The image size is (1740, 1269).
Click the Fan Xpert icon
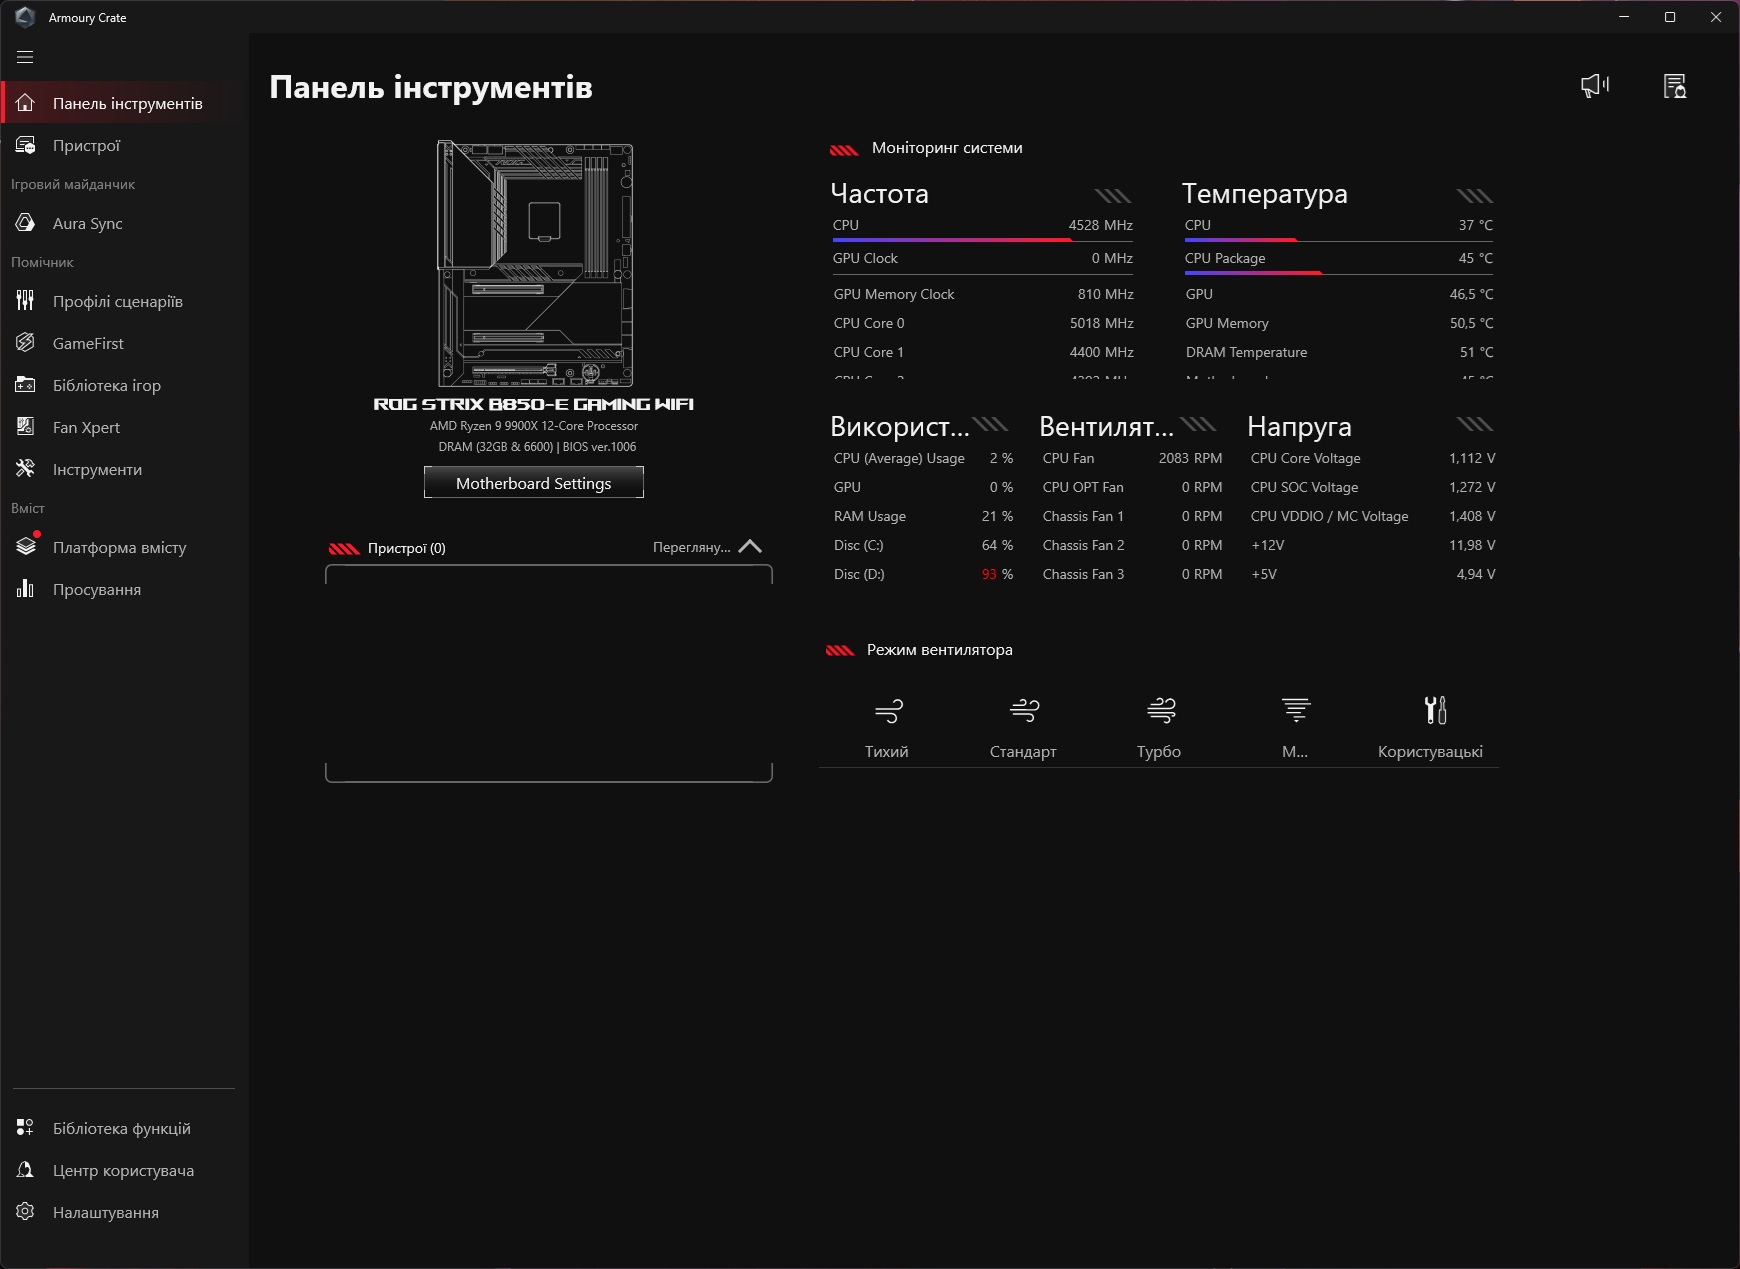(25, 427)
